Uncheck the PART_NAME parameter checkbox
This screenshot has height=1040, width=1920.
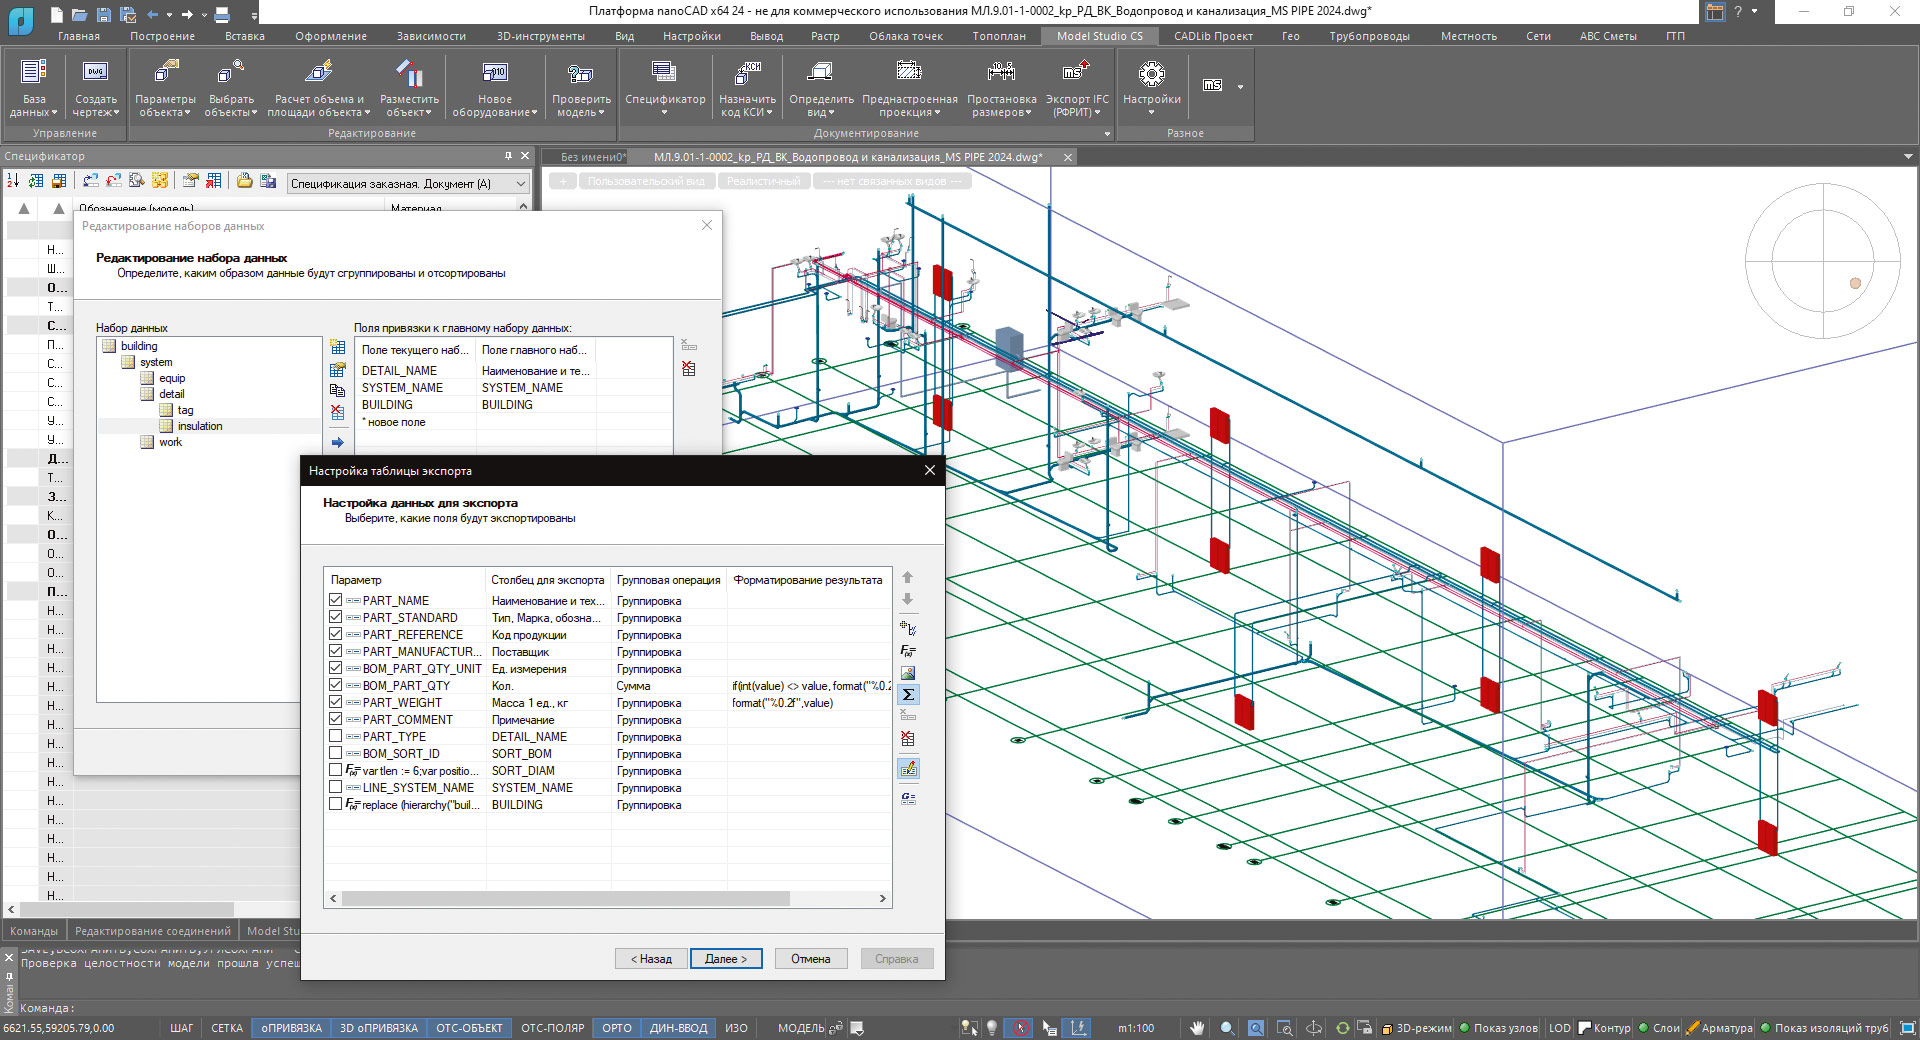pyautogui.click(x=336, y=601)
